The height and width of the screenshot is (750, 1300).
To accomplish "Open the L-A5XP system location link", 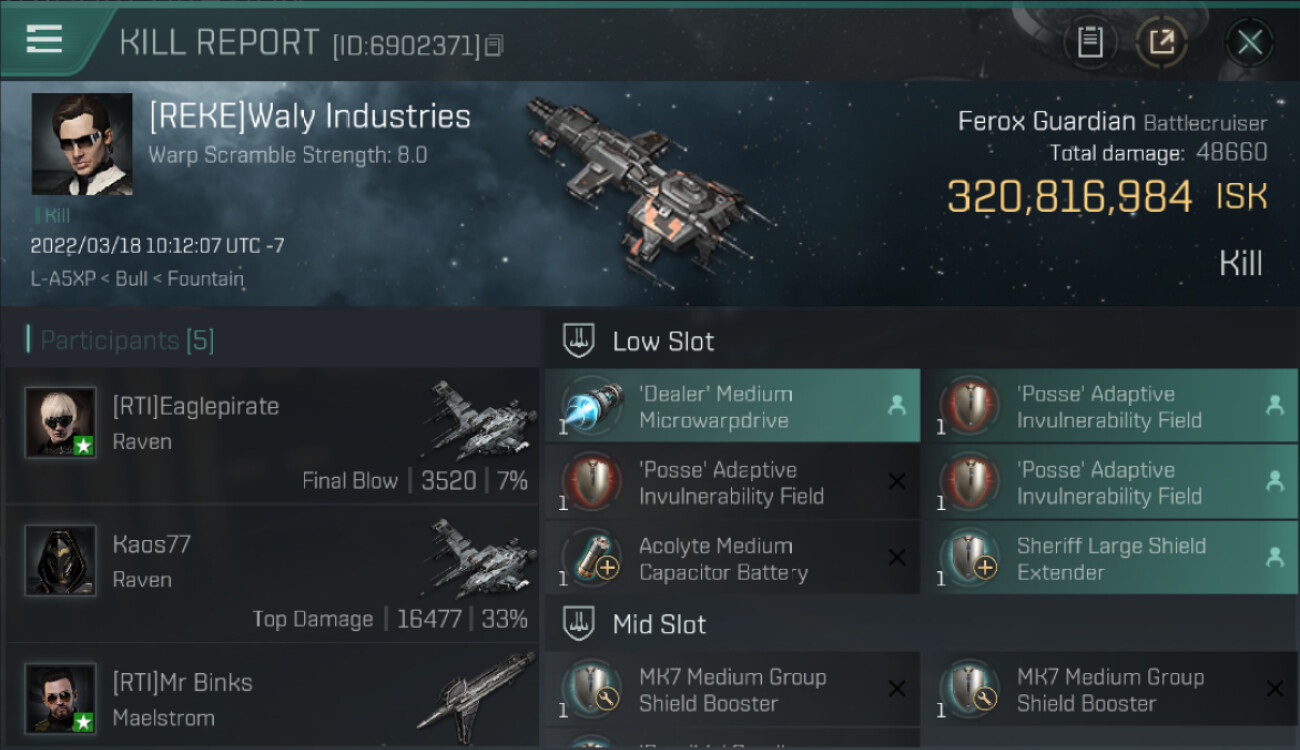I will (x=60, y=279).
